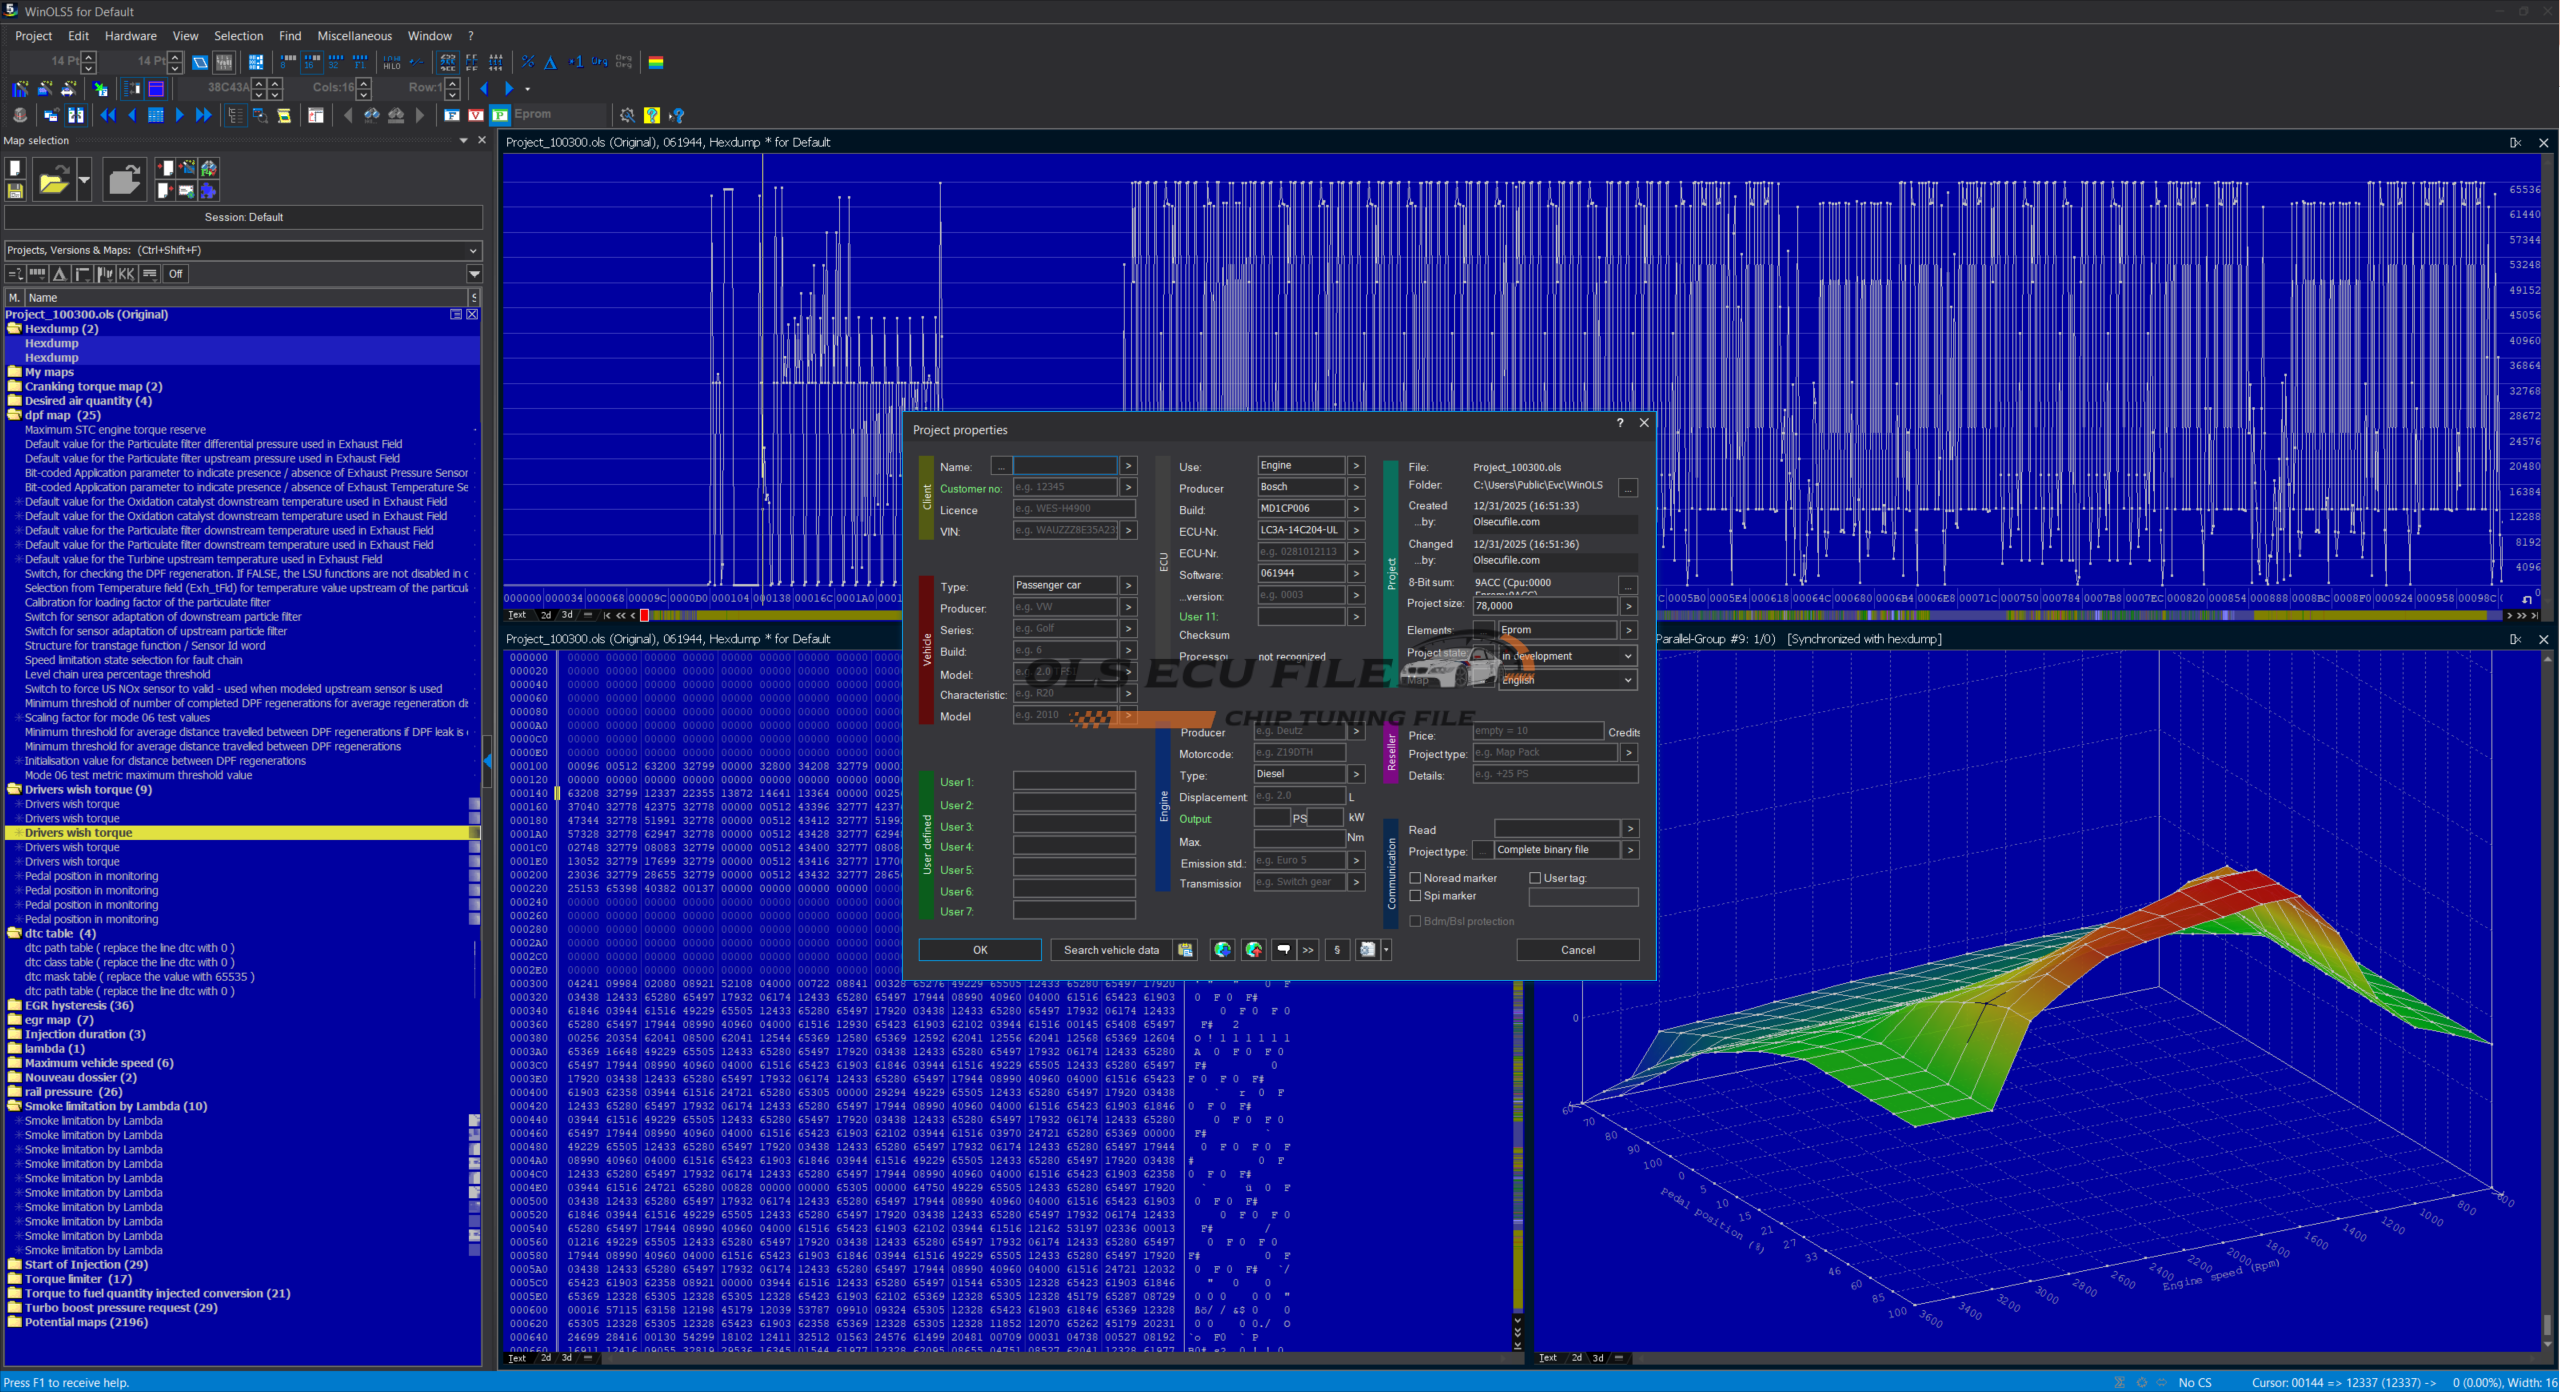Click the percent difference display icon
This screenshot has height=1392, width=2560.
tap(528, 62)
